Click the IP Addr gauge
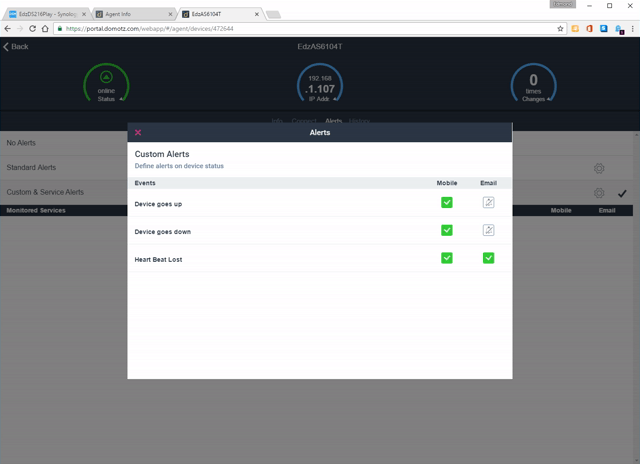The width and height of the screenshot is (640, 464). [x=320, y=84]
